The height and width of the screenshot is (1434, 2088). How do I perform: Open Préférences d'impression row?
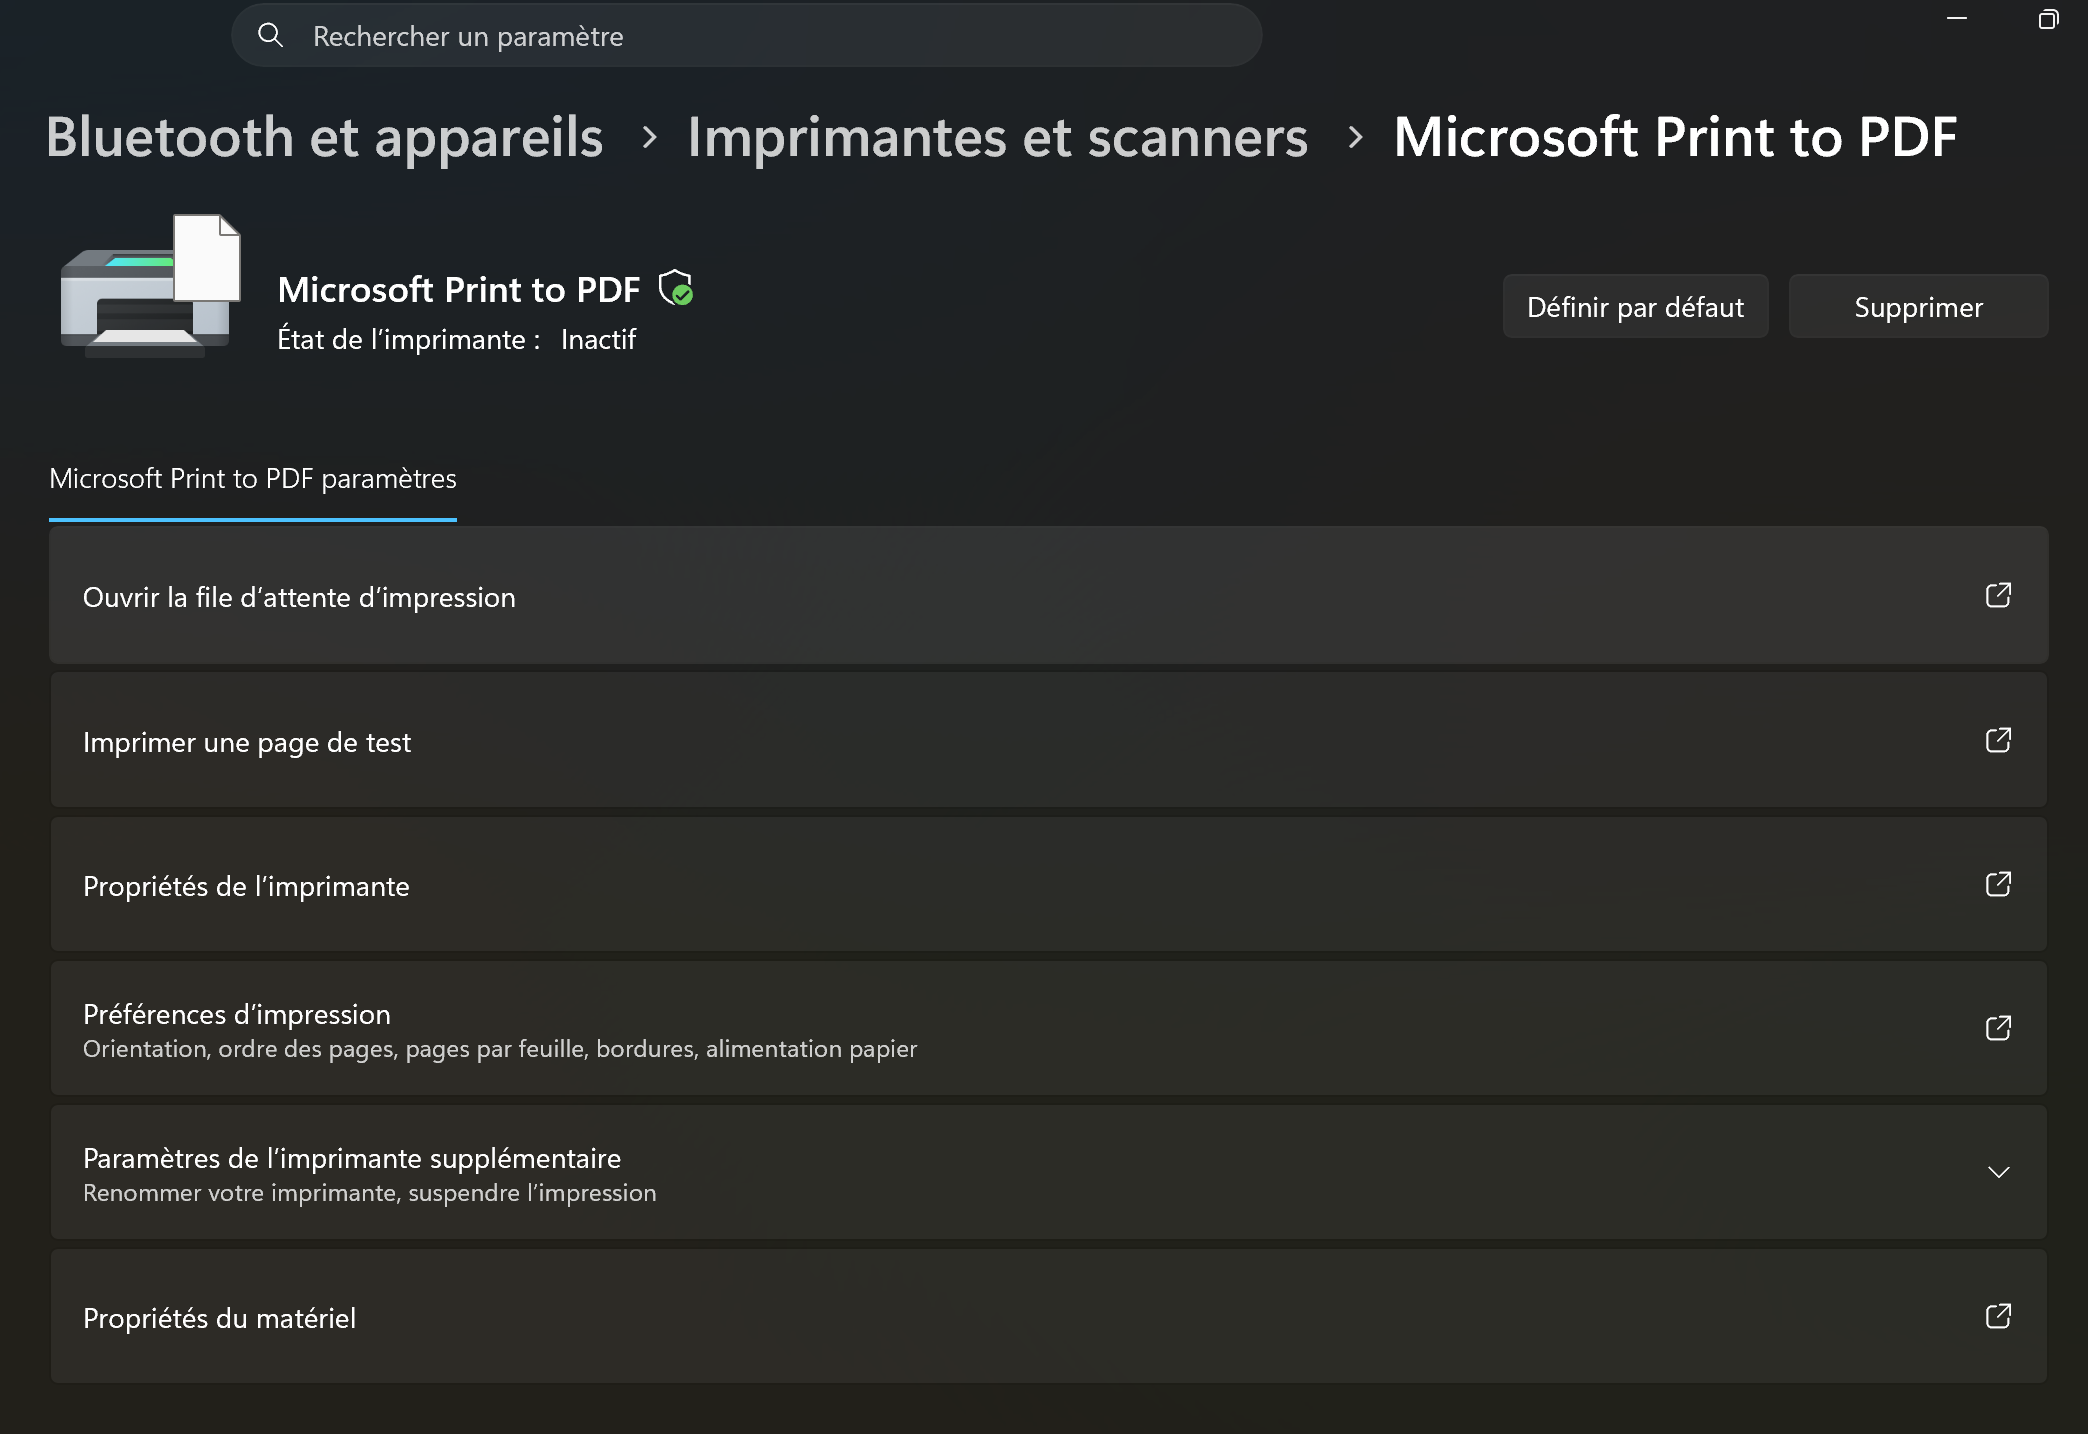coord(1048,1028)
